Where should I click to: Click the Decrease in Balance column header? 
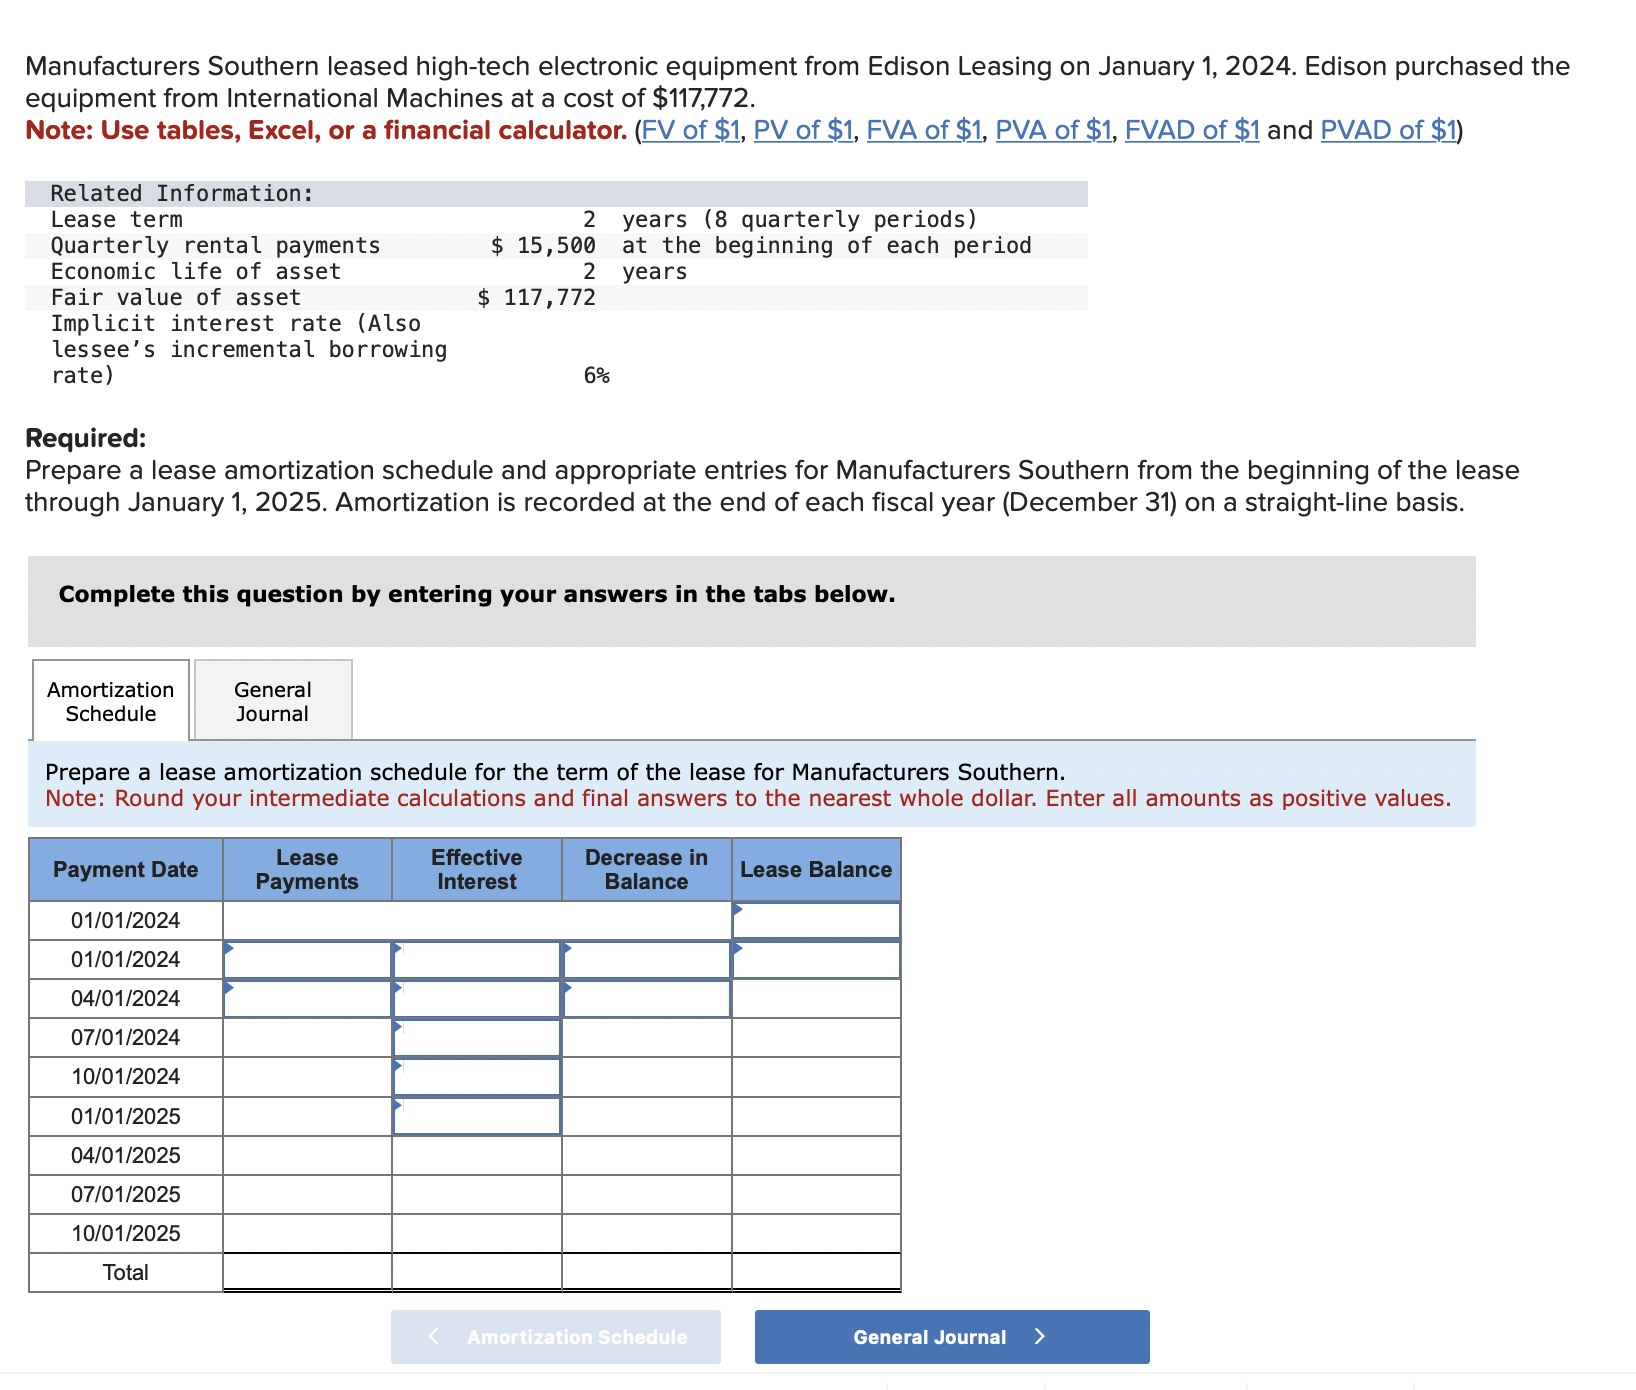coord(647,870)
